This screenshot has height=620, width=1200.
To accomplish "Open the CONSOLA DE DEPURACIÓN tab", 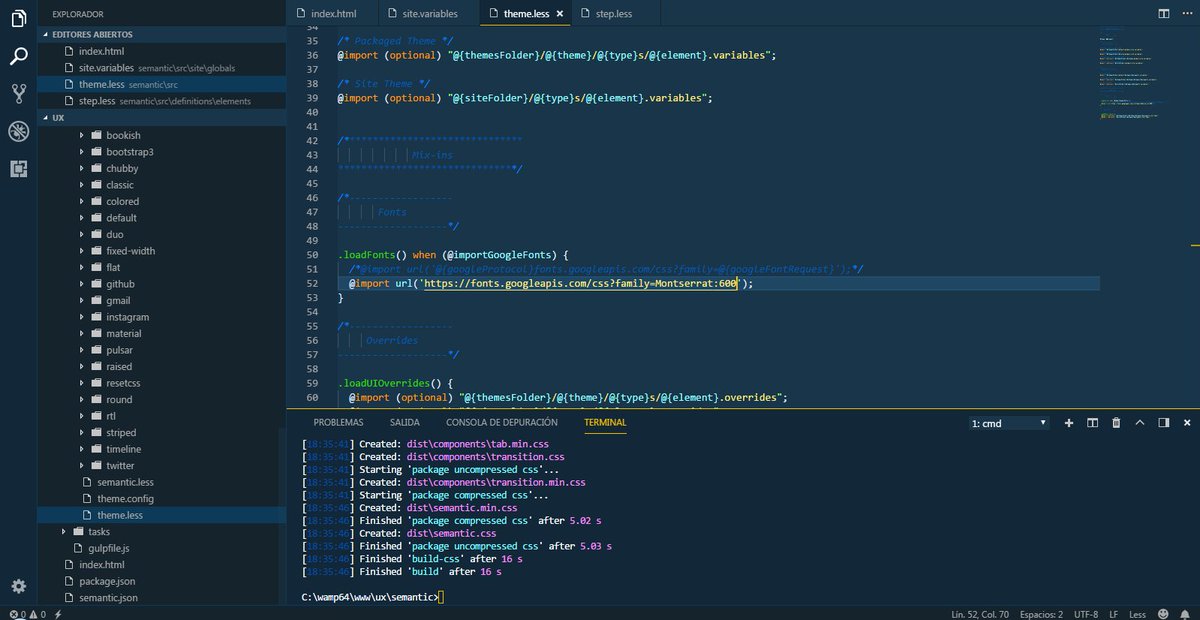I will pyautogui.click(x=502, y=422).
